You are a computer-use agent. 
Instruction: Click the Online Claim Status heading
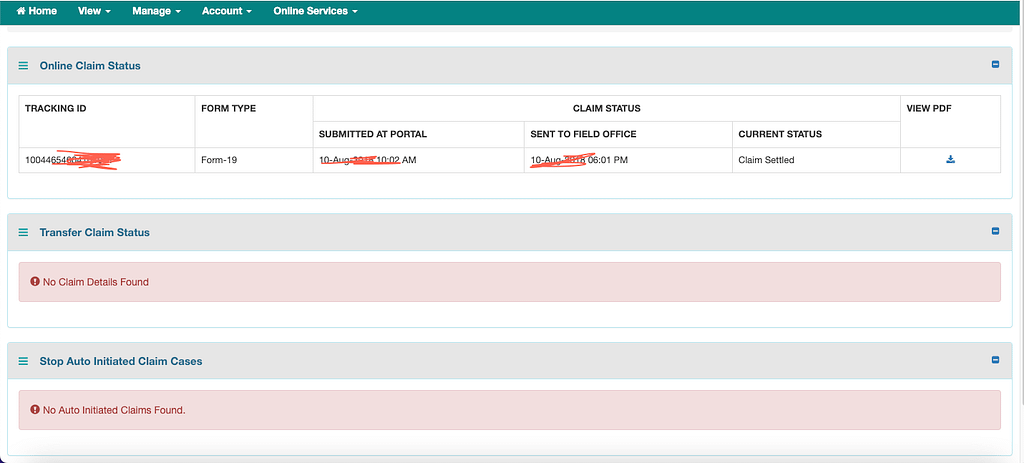pyautogui.click(x=90, y=66)
